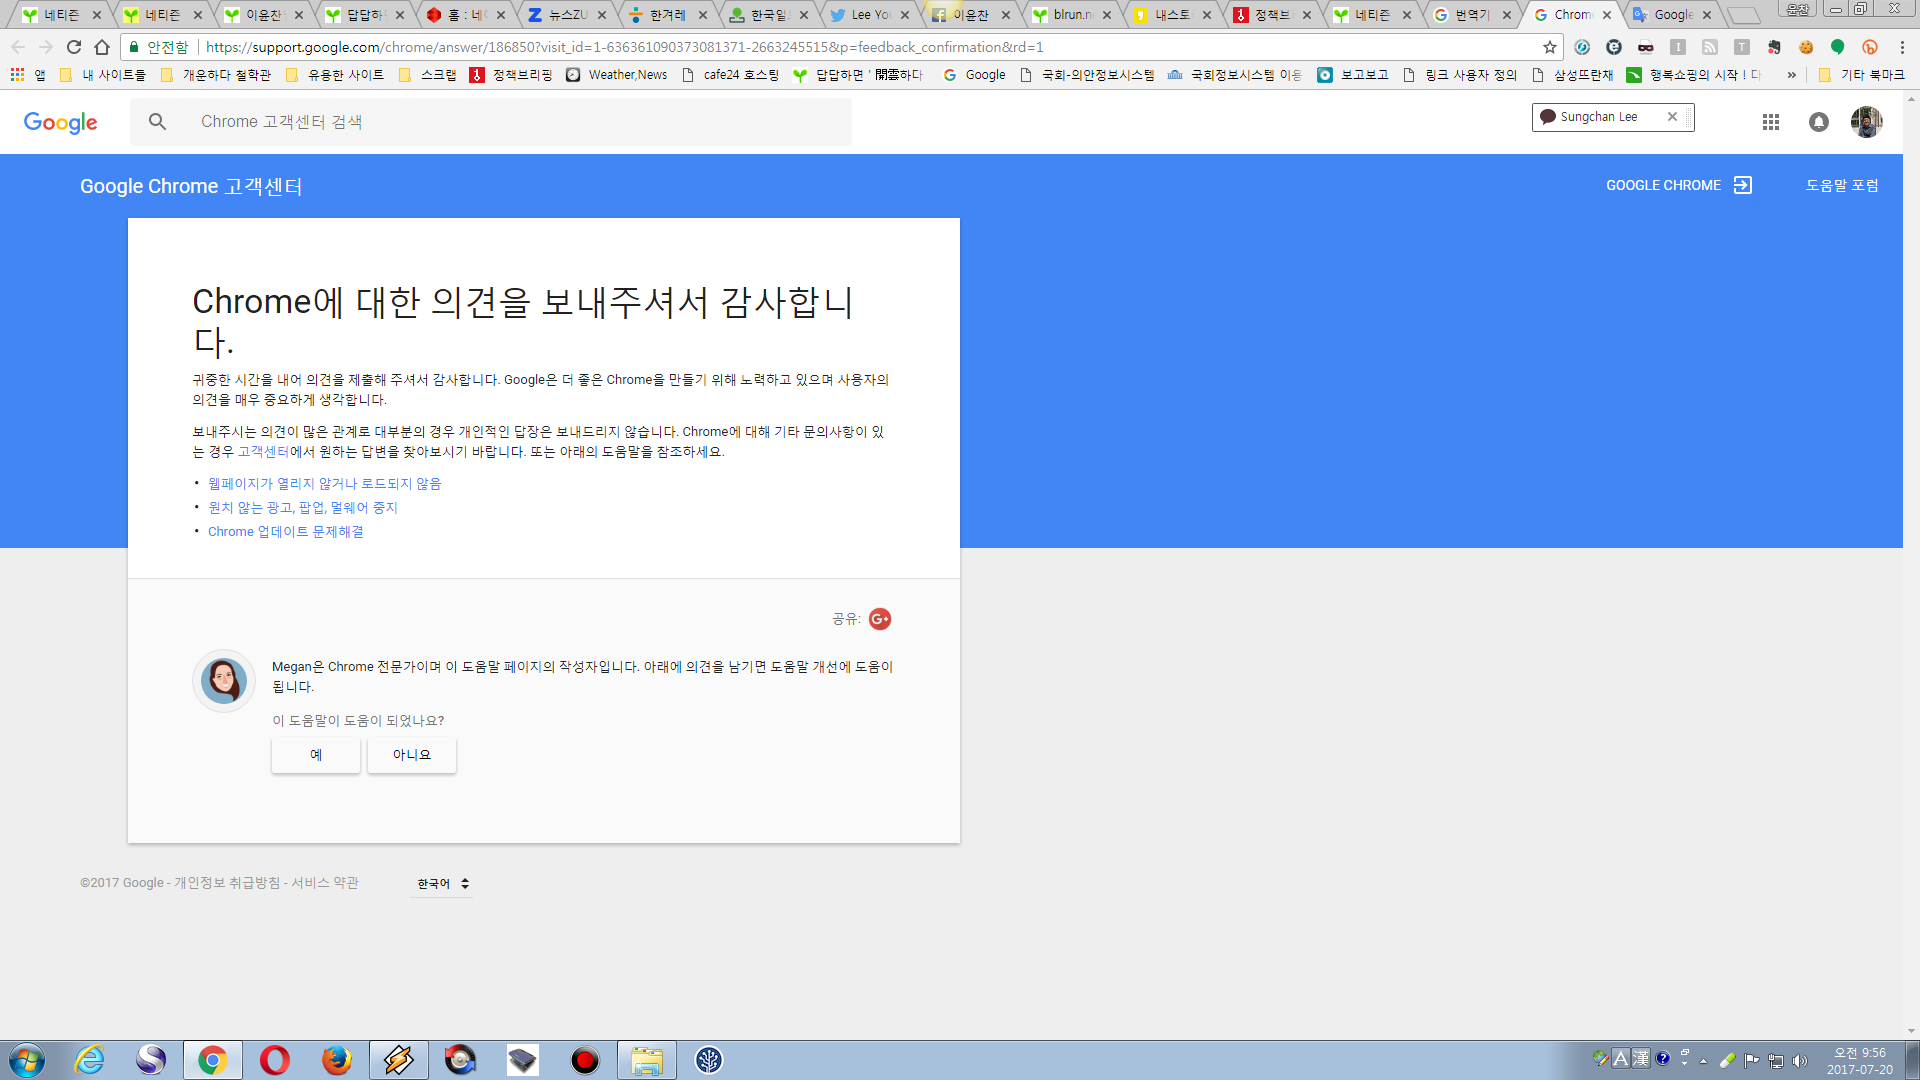
Task: Go to the Chrome home page icon
Action: 102,47
